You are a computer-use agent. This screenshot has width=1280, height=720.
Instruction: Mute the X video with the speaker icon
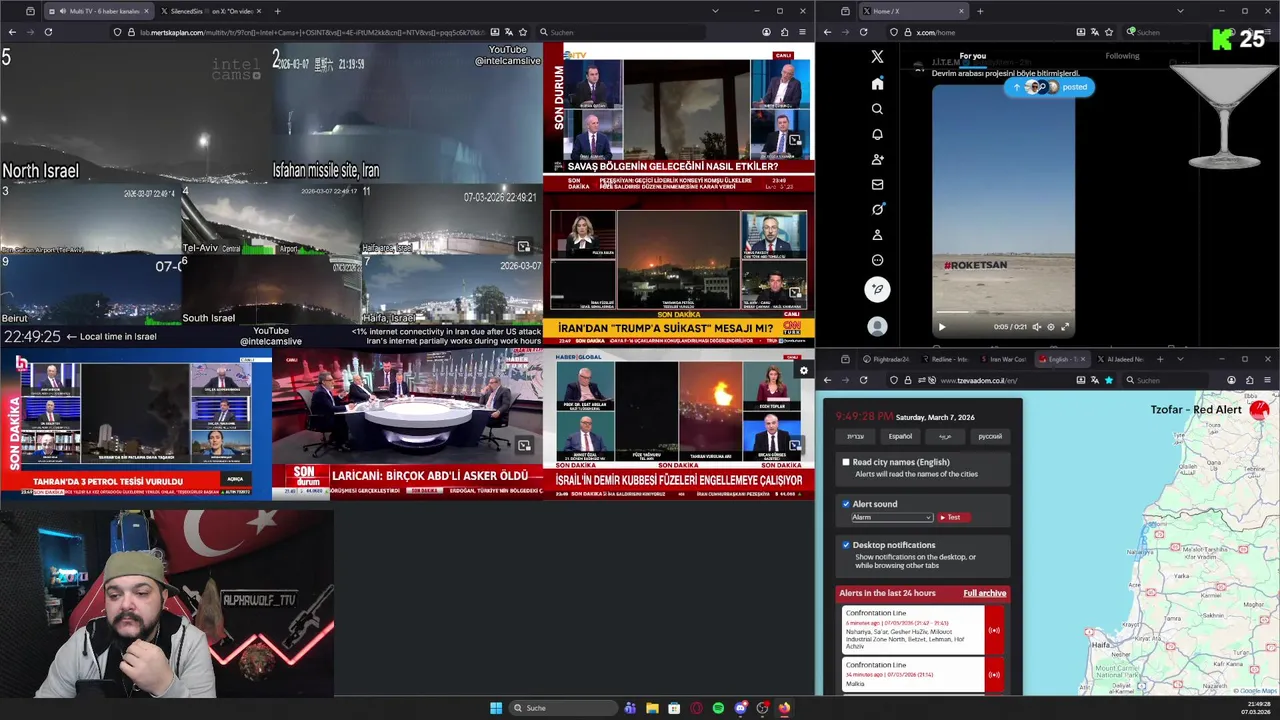[x=1036, y=327]
